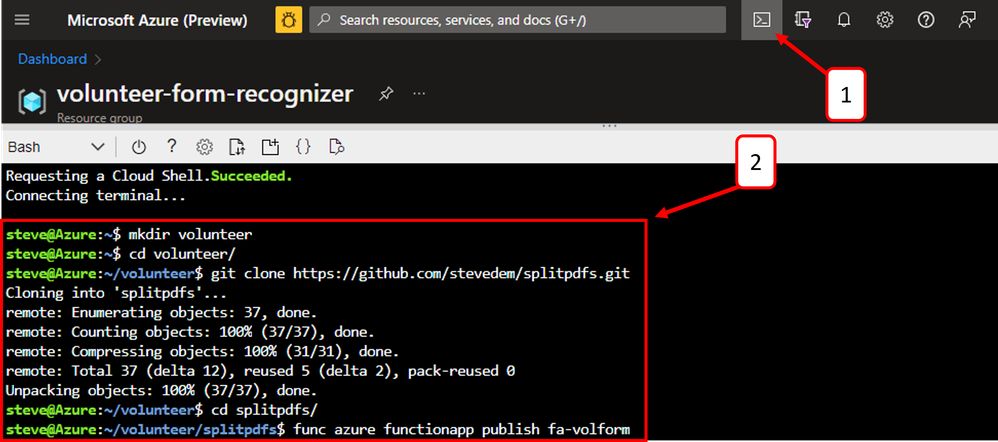Open Cloud Shell settings gear

click(x=204, y=147)
